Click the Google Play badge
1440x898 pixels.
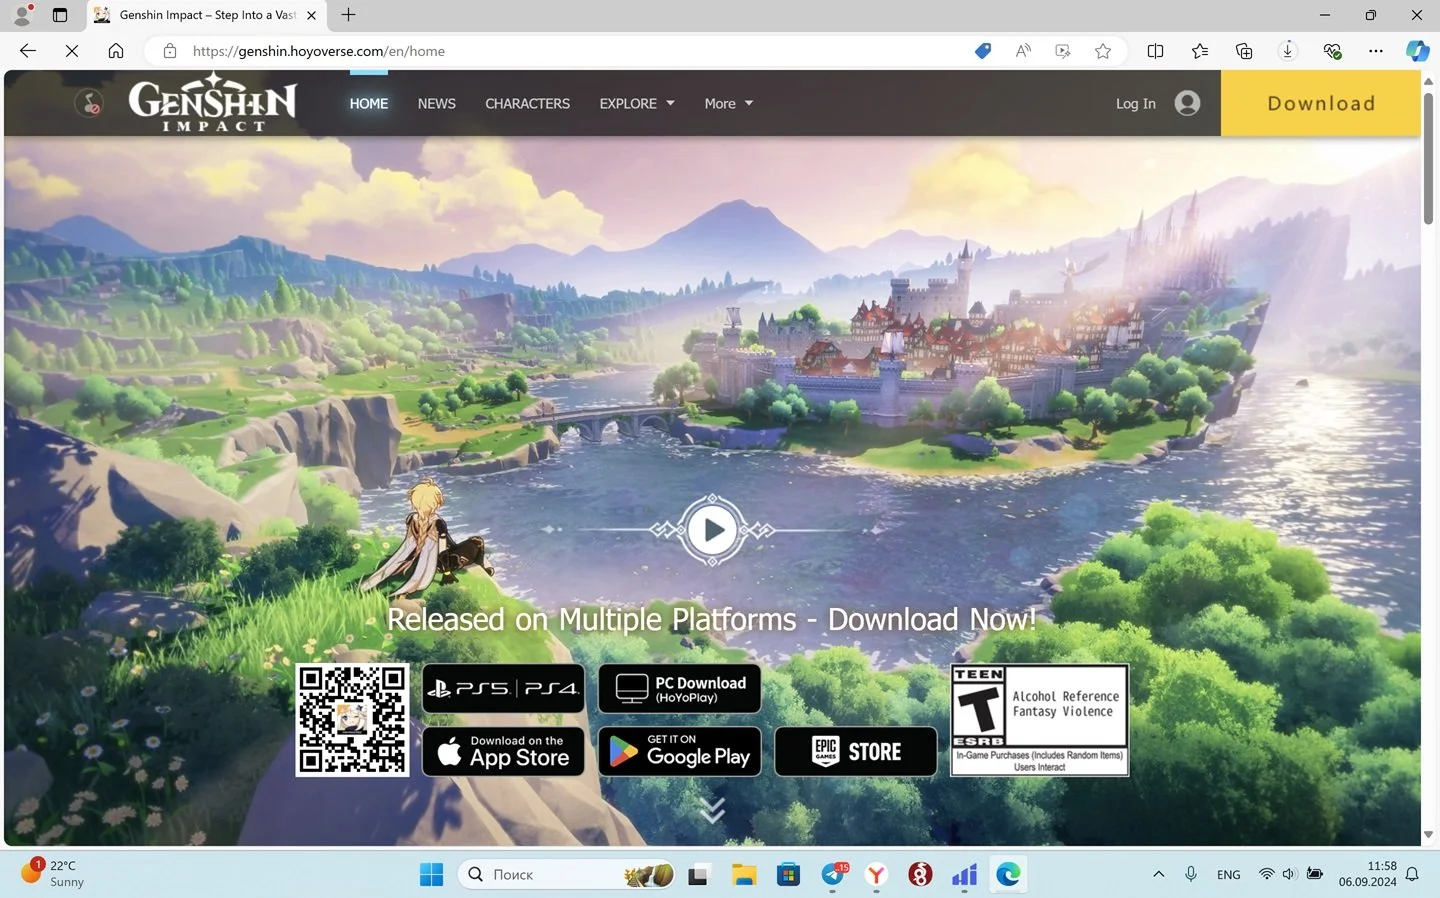680,751
